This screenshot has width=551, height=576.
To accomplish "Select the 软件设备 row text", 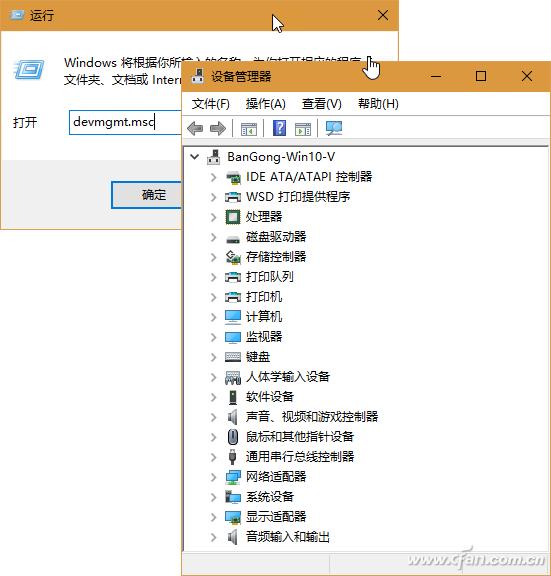I will pyautogui.click(x=270, y=397).
